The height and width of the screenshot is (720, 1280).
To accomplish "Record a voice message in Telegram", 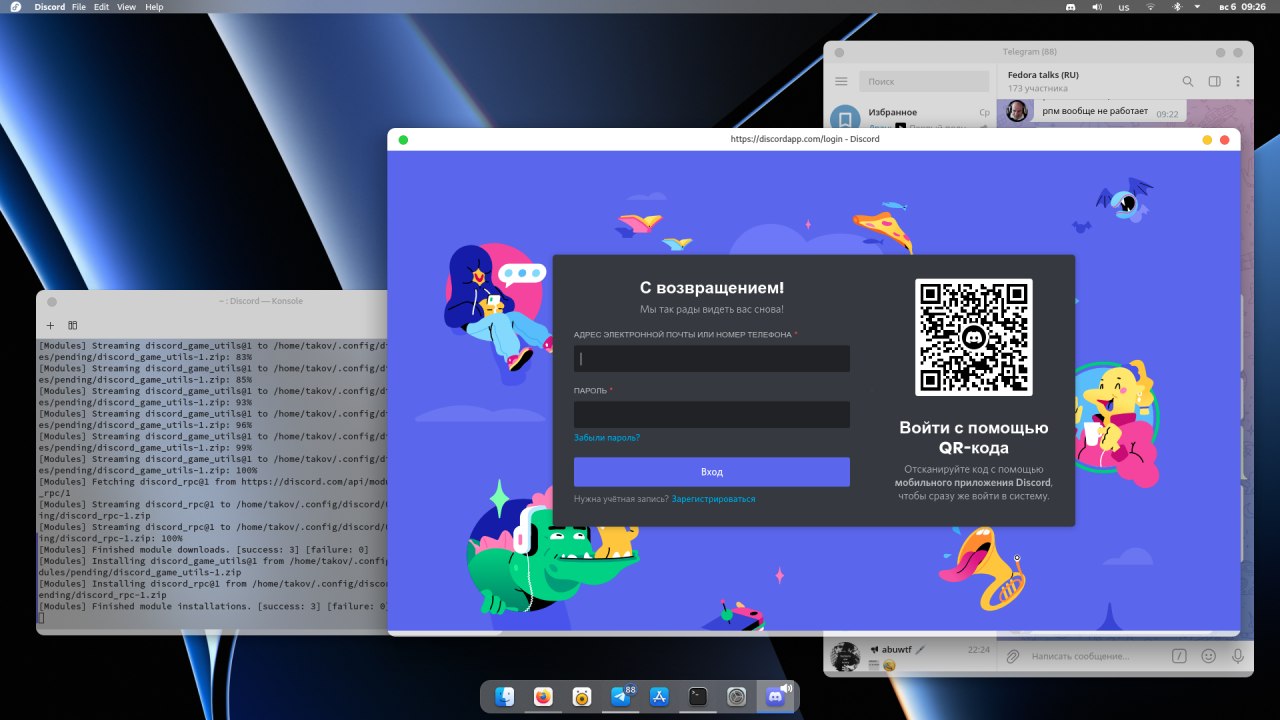I will [x=1238, y=656].
